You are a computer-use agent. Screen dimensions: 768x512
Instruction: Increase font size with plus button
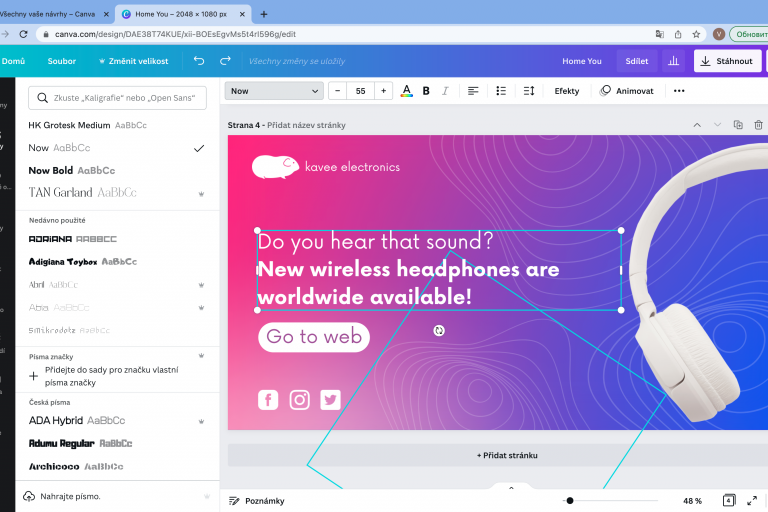click(x=384, y=91)
